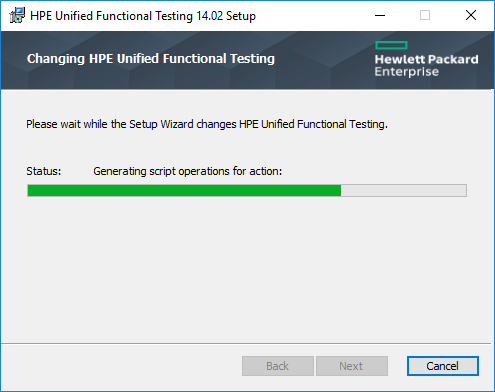This screenshot has width=495, height=392.
Task: Click the blank gray area below progress bar
Action: tap(247, 267)
